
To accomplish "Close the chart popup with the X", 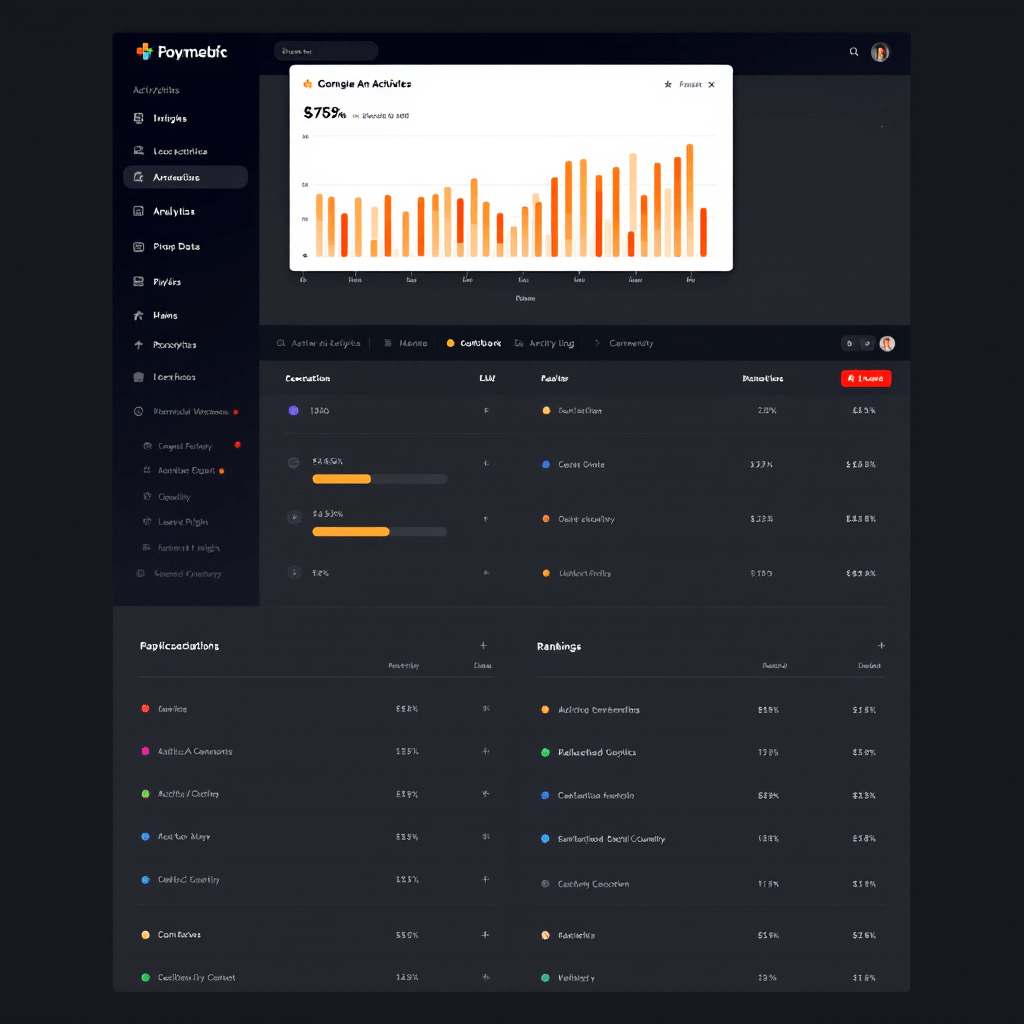I will [711, 85].
